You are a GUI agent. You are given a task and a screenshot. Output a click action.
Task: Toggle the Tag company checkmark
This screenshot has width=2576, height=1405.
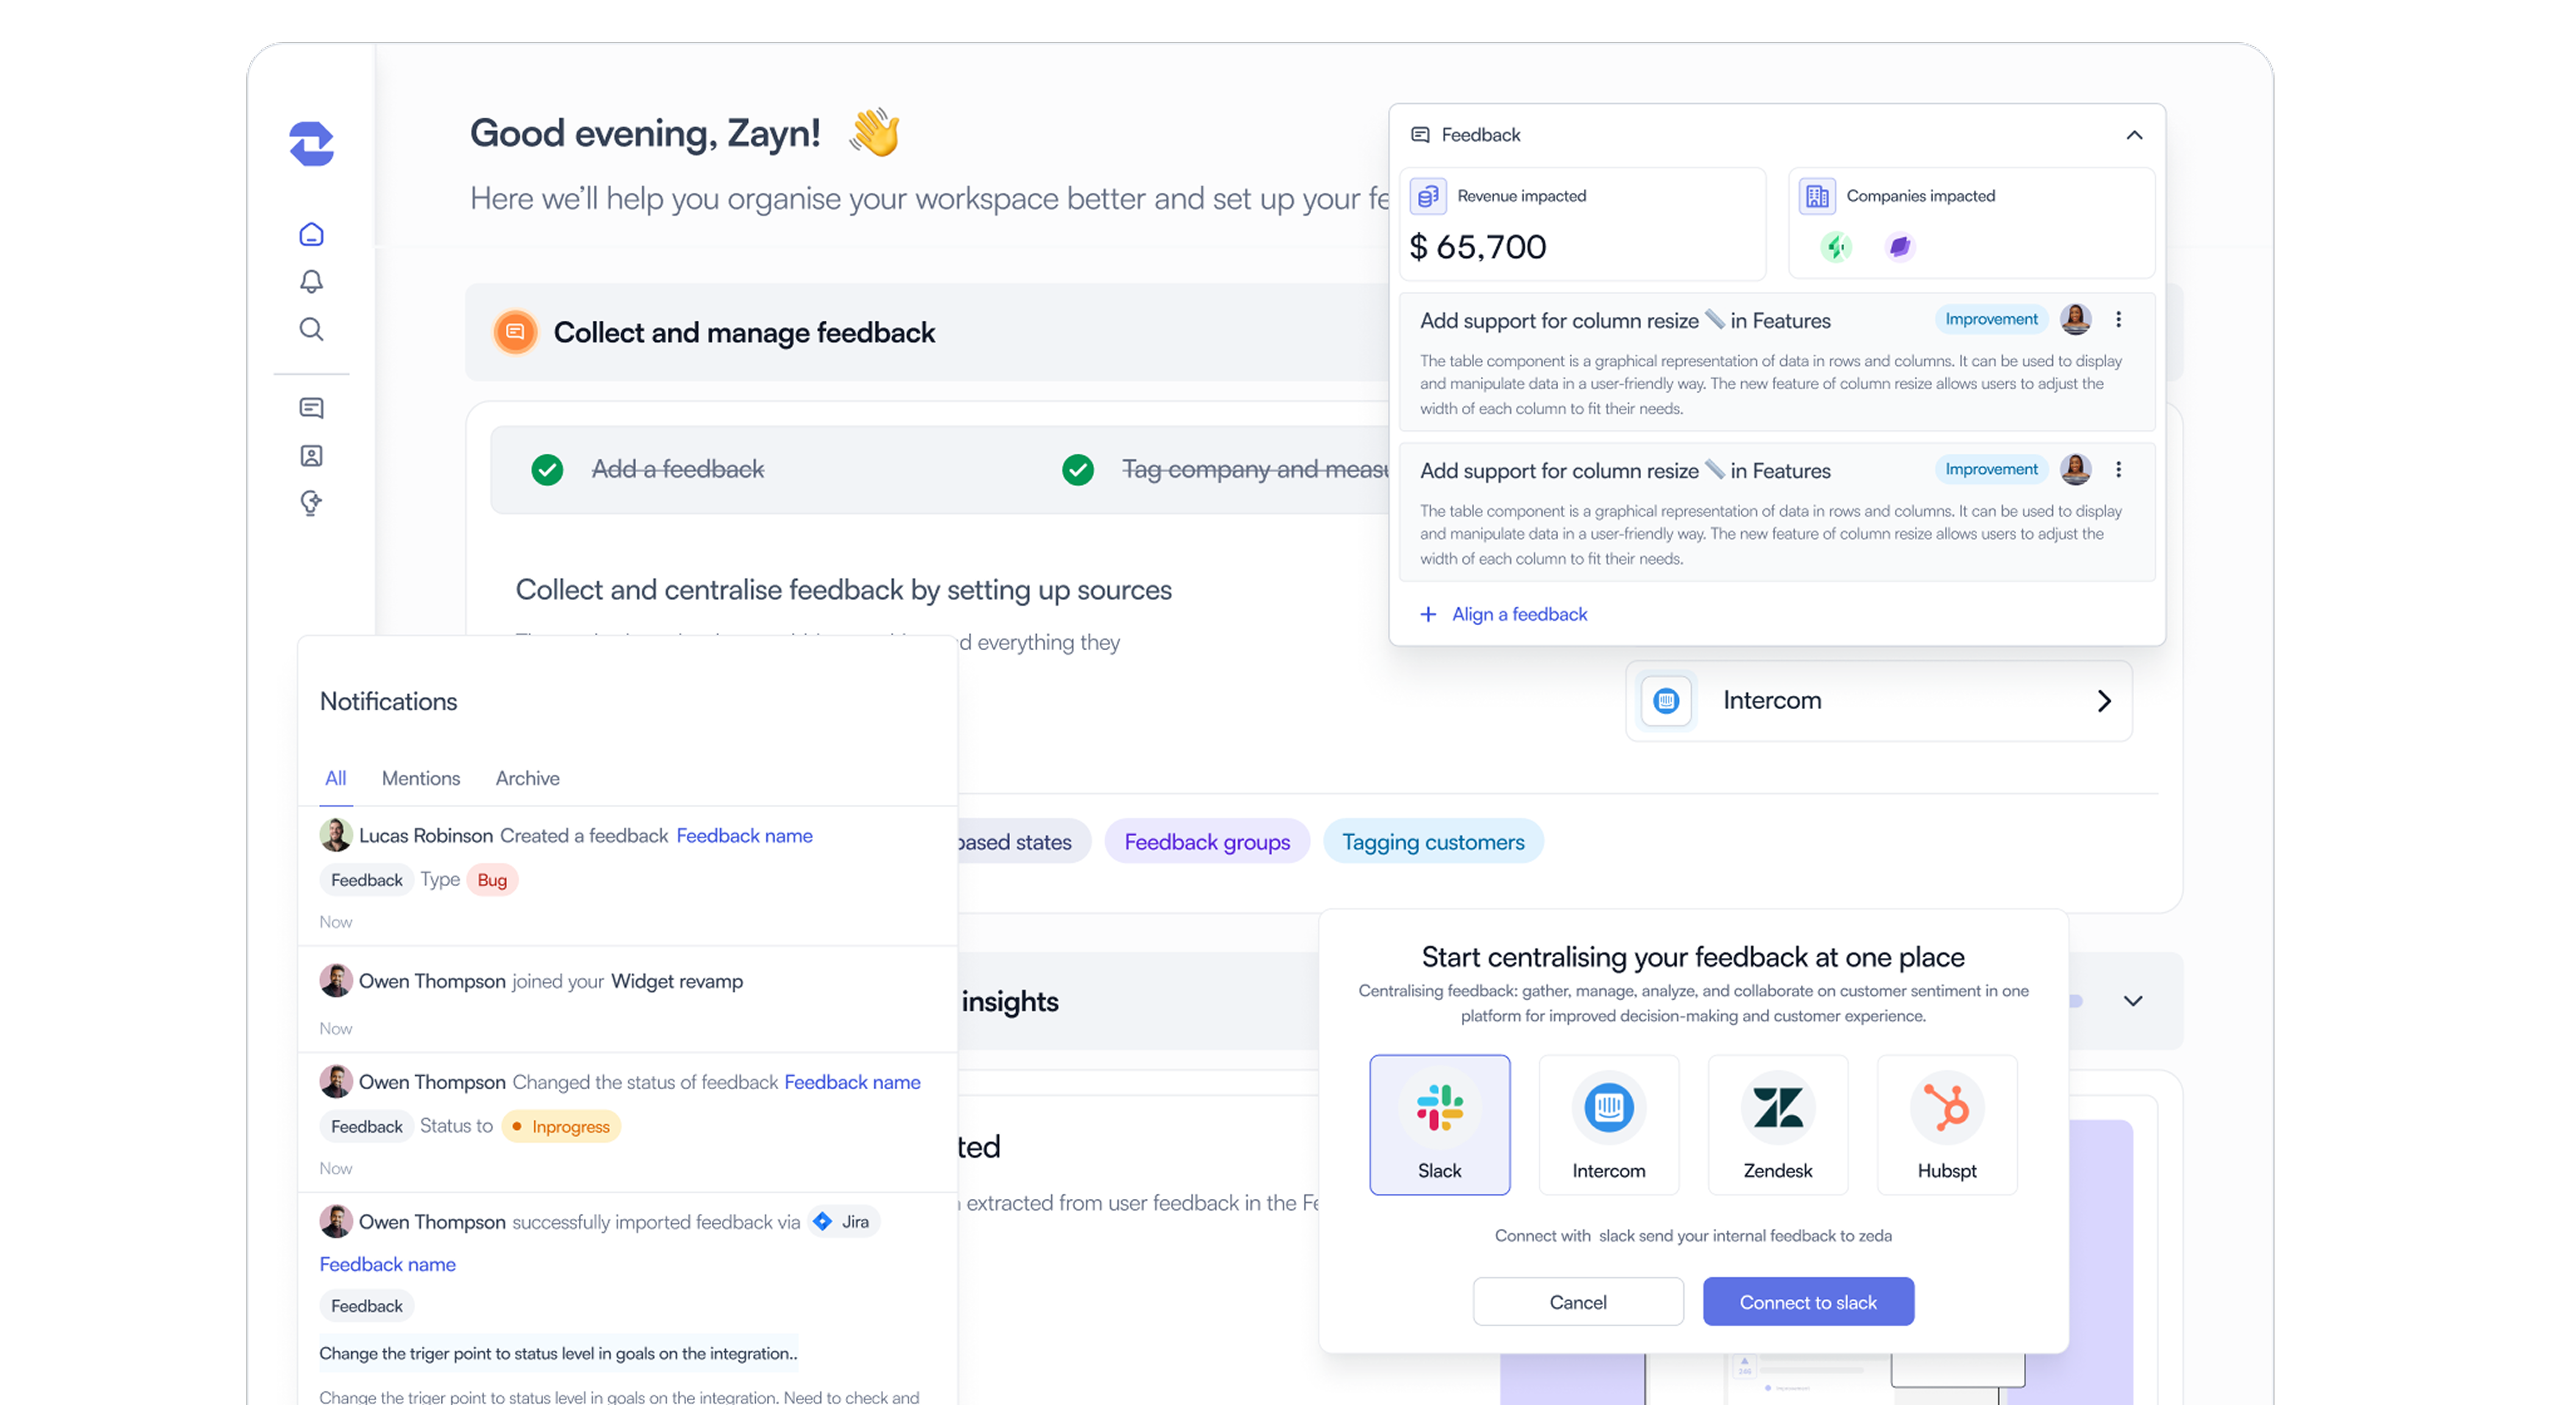(x=1077, y=469)
